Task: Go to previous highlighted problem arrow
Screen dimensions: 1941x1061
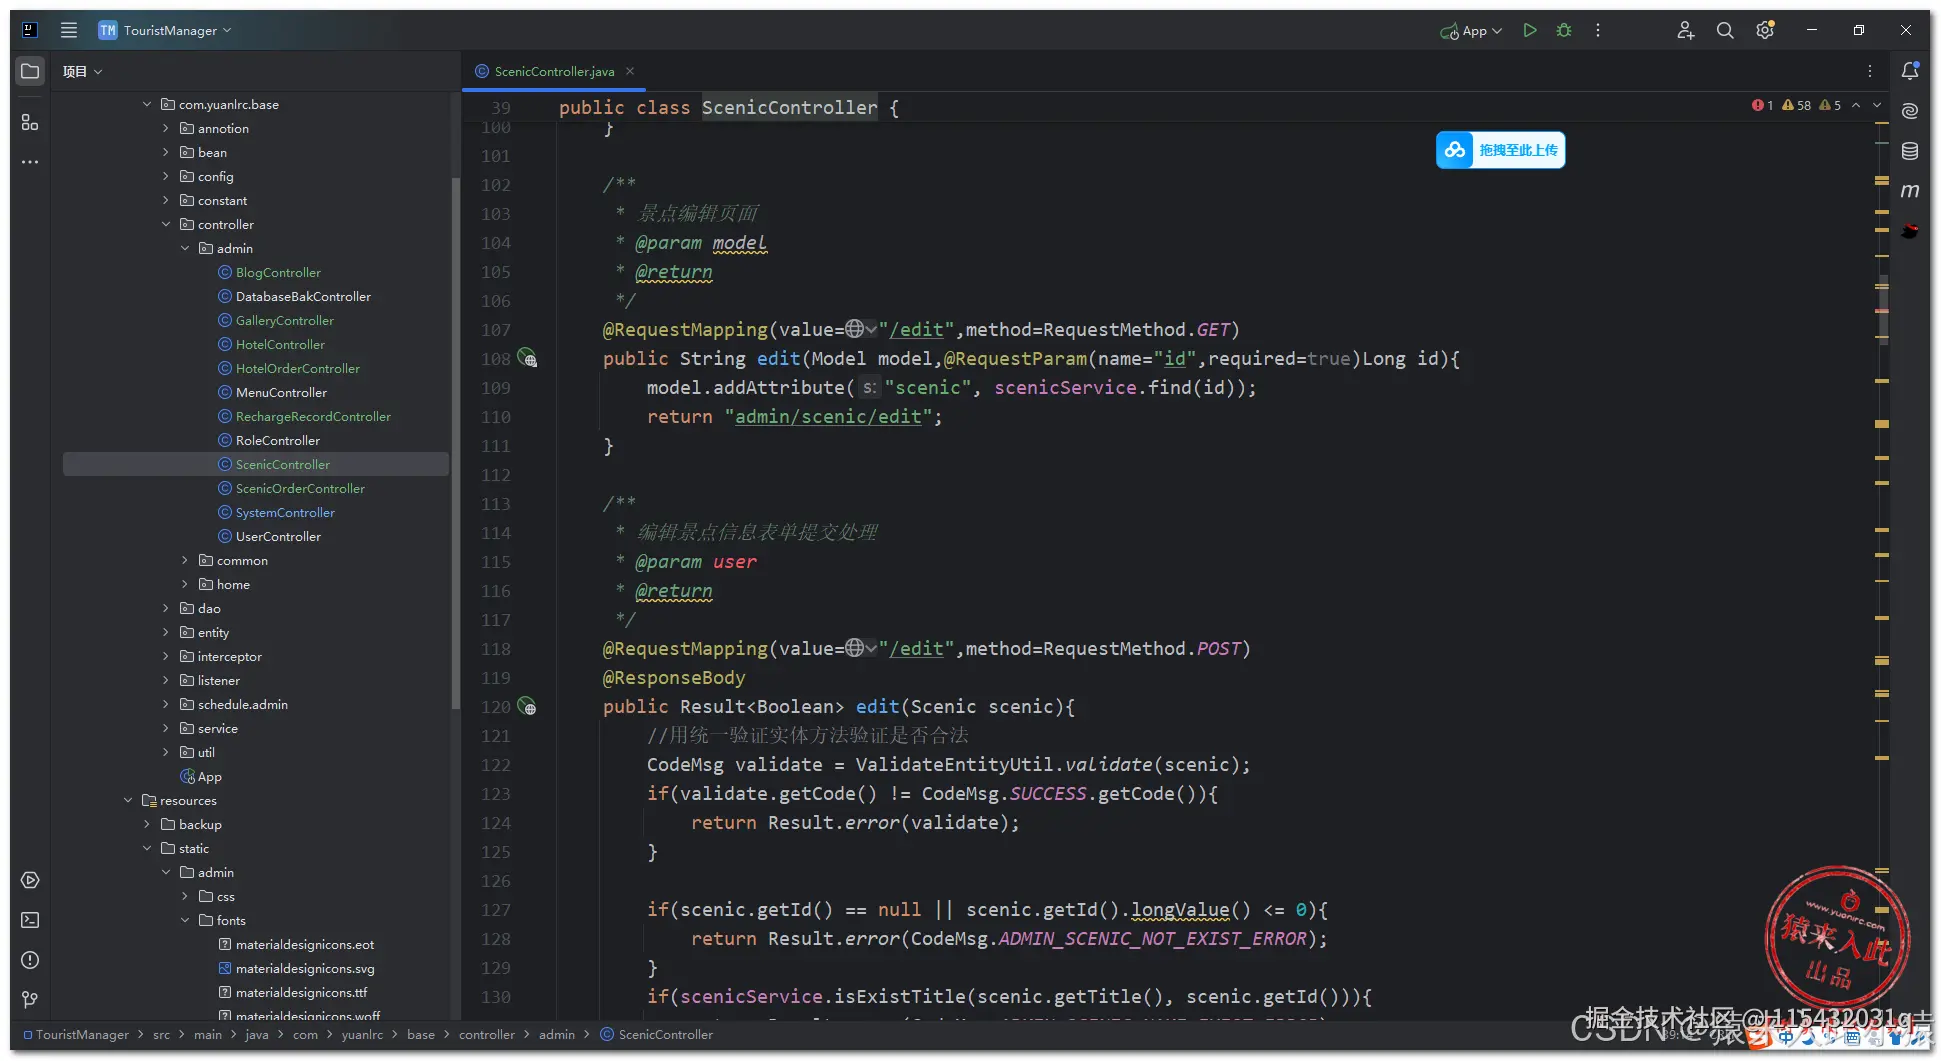Action: point(1856,105)
